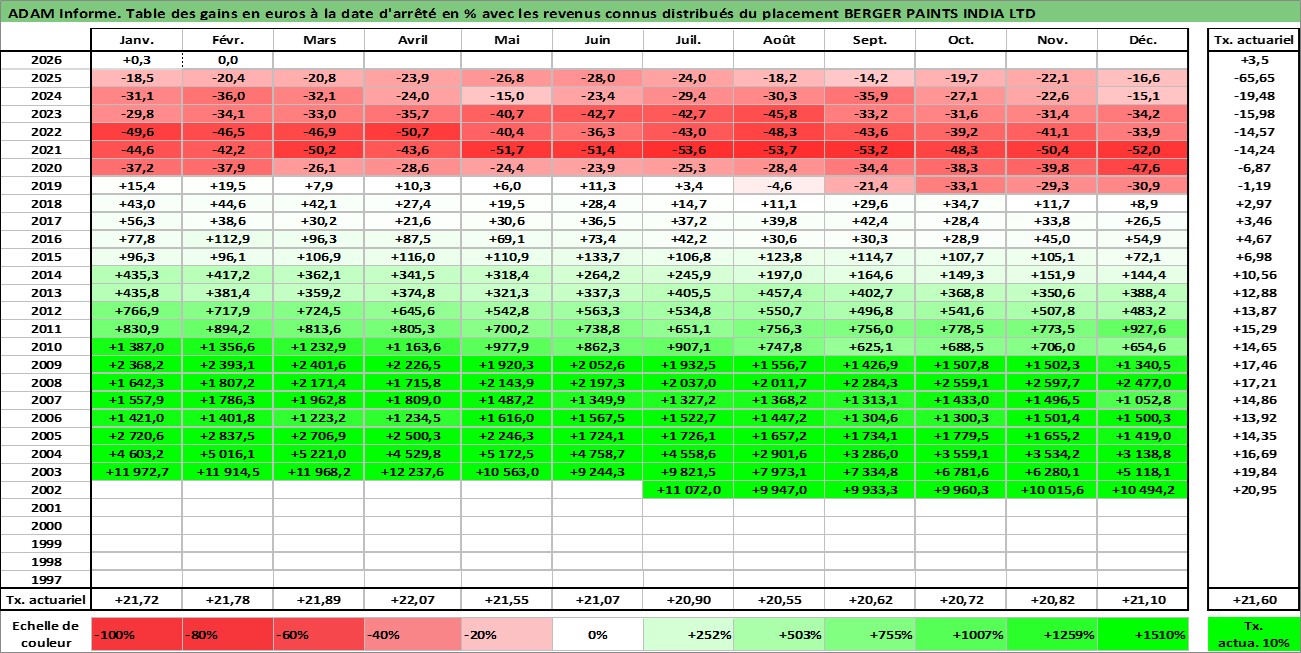Click the Juil. column header
1301x653 pixels.
pyautogui.click(x=688, y=40)
